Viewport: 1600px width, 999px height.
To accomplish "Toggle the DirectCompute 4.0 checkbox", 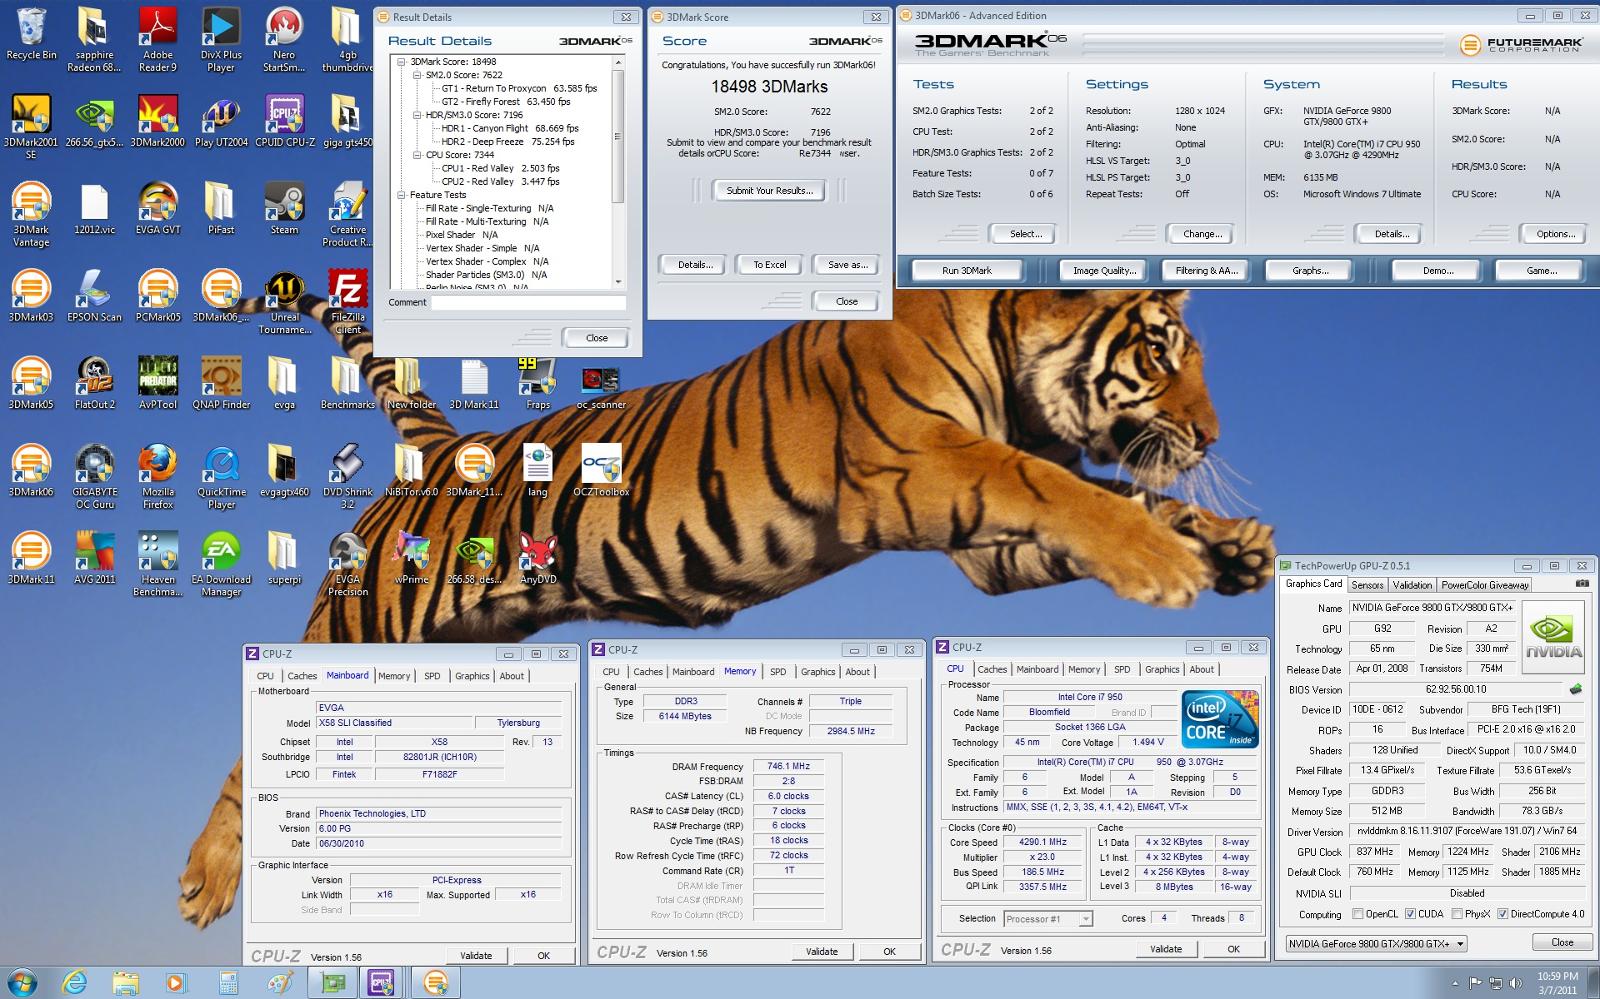I will click(1503, 914).
